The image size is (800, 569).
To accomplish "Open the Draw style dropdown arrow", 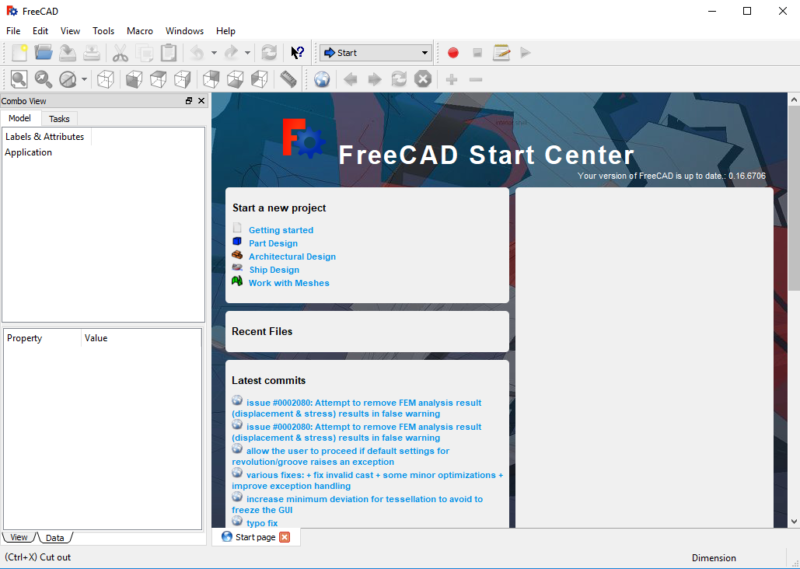I will pyautogui.click(x=84, y=79).
